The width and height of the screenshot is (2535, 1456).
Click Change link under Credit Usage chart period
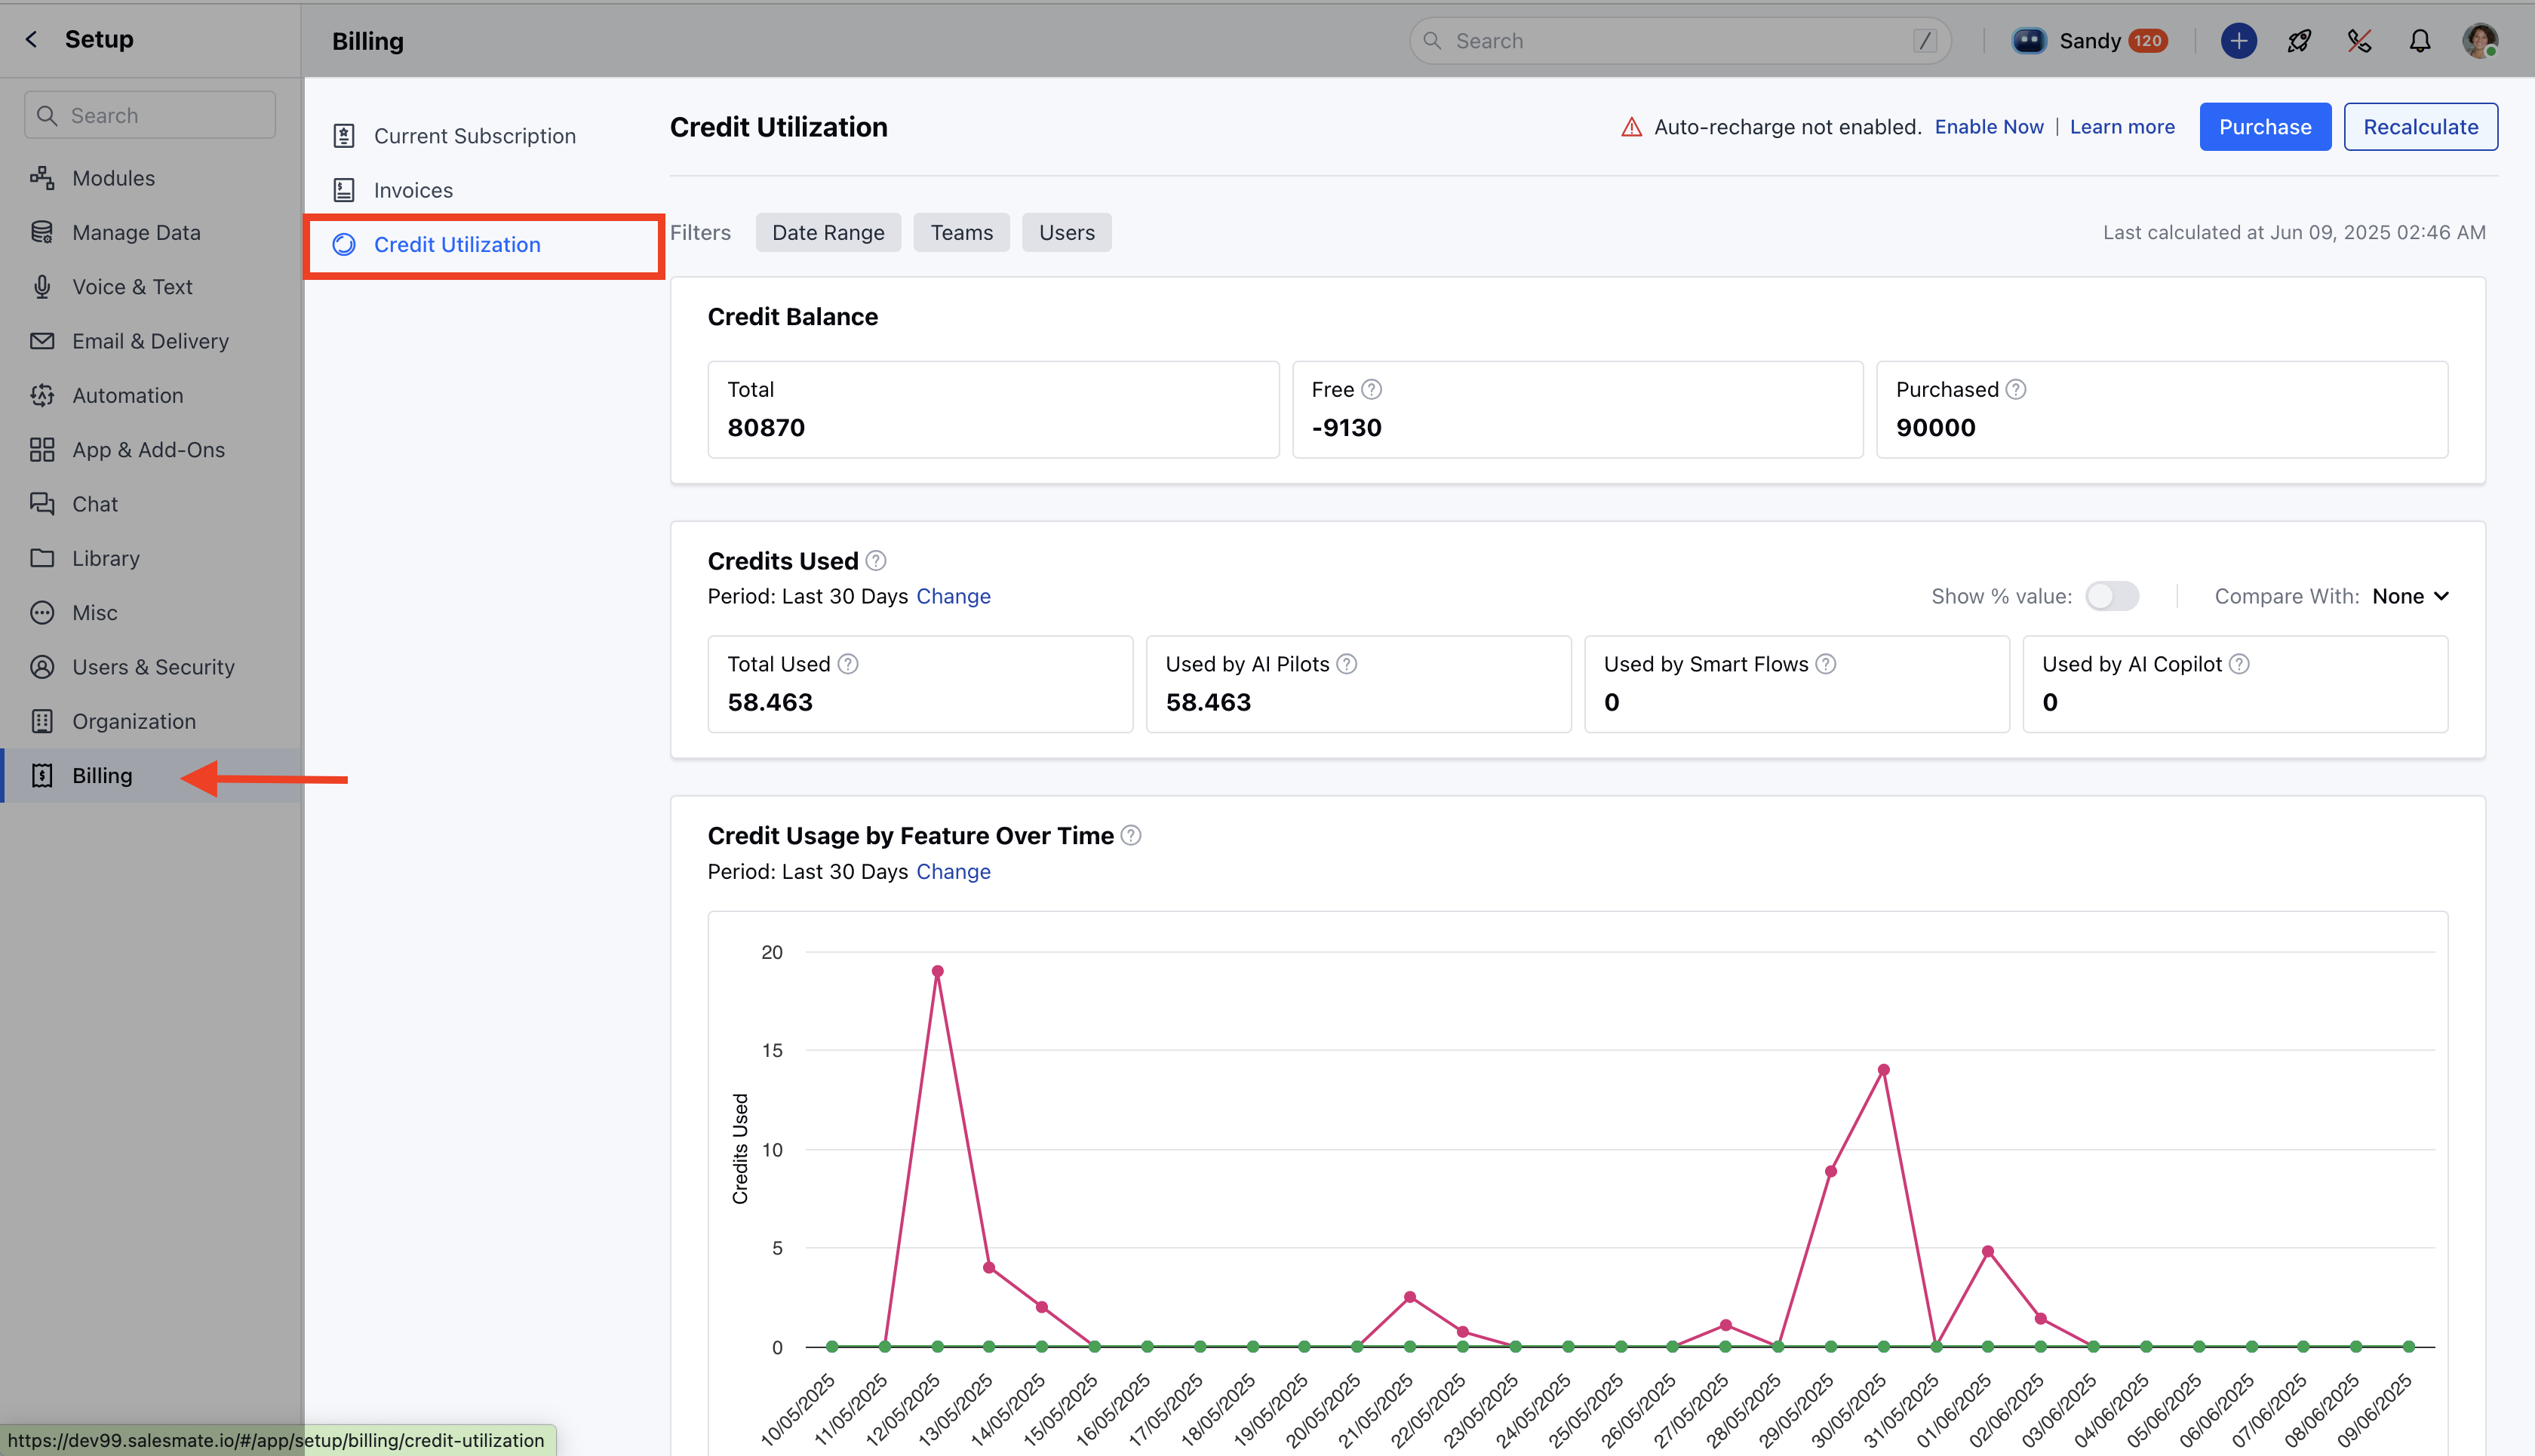tap(953, 871)
